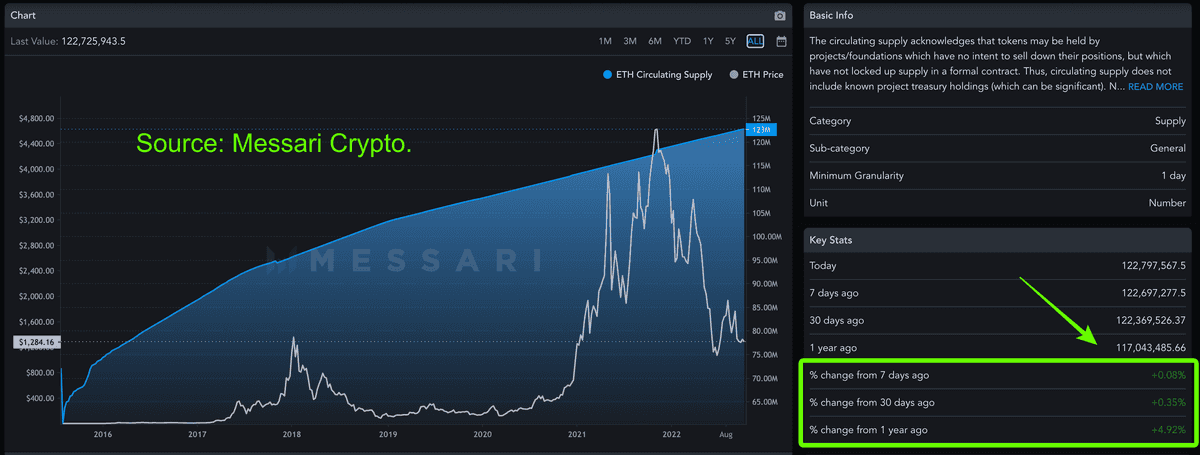Click the 100.00M right axis label
This screenshot has width=1200, height=455.
coord(765,237)
